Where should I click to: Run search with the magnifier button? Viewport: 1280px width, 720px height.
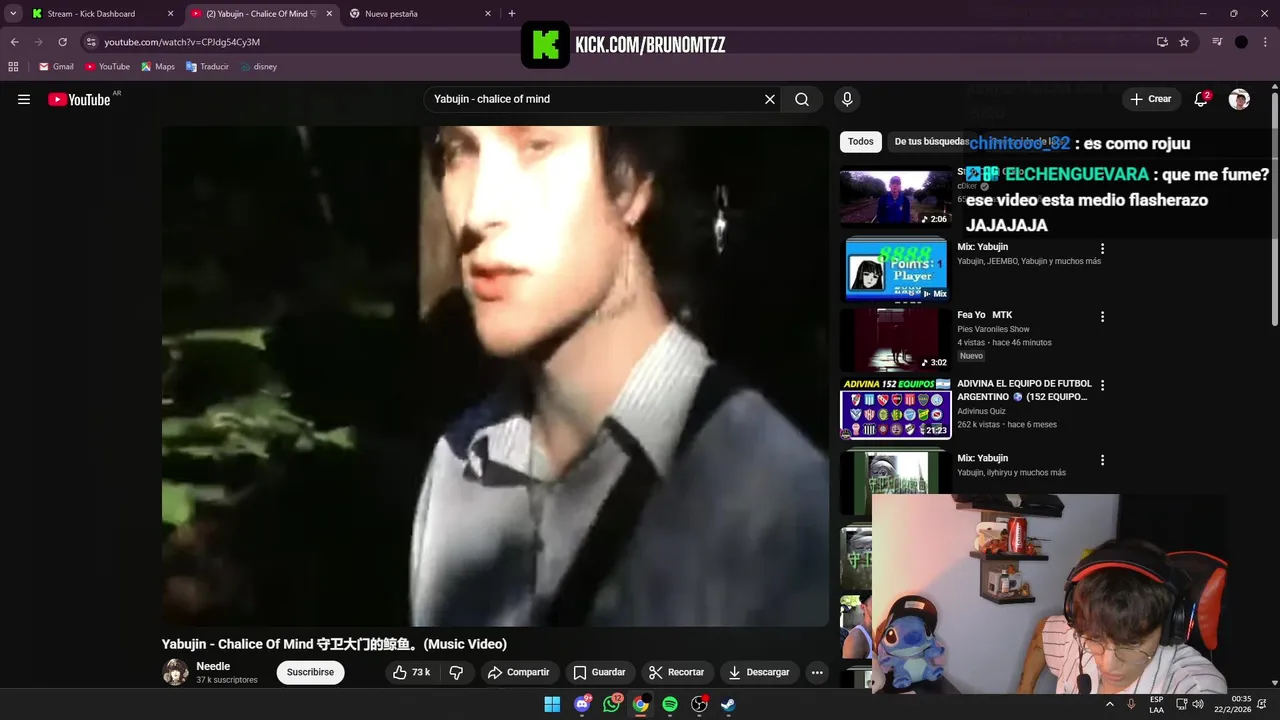tap(802, 99)
